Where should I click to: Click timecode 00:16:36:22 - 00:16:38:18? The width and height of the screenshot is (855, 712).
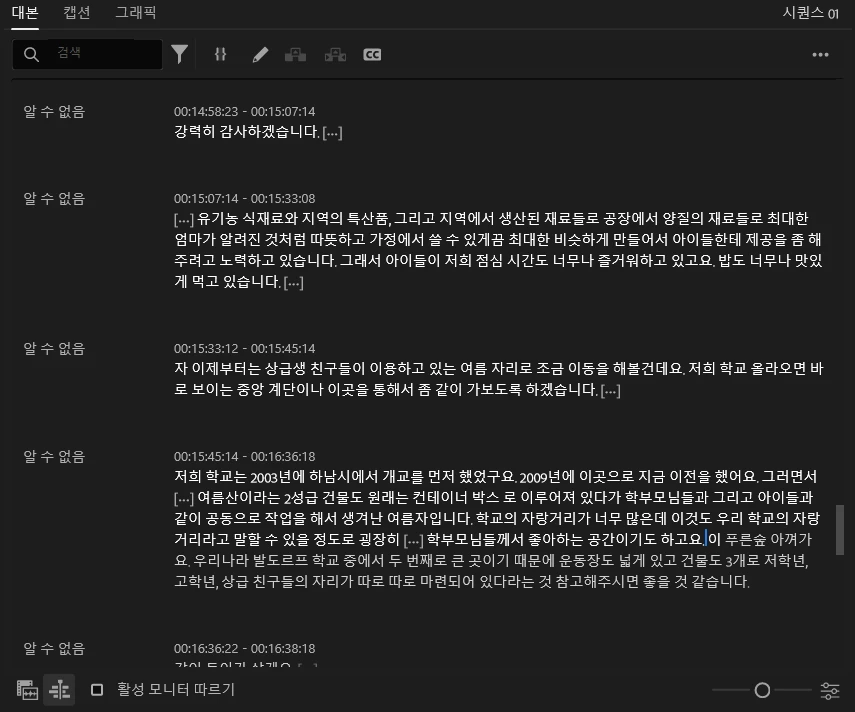(x=244, y=649)
